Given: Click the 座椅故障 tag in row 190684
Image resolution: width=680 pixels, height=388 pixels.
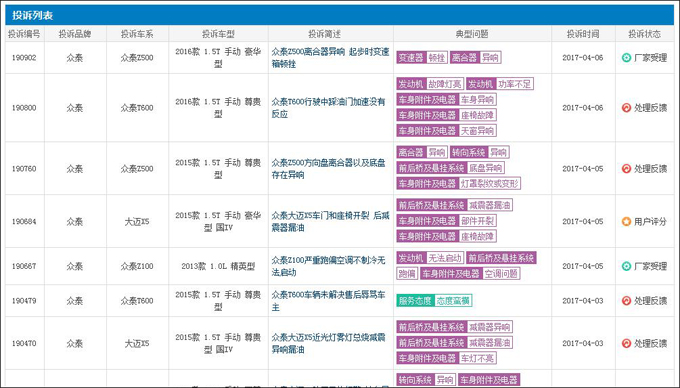Looking at the screenshot, I should pos(446,236).
